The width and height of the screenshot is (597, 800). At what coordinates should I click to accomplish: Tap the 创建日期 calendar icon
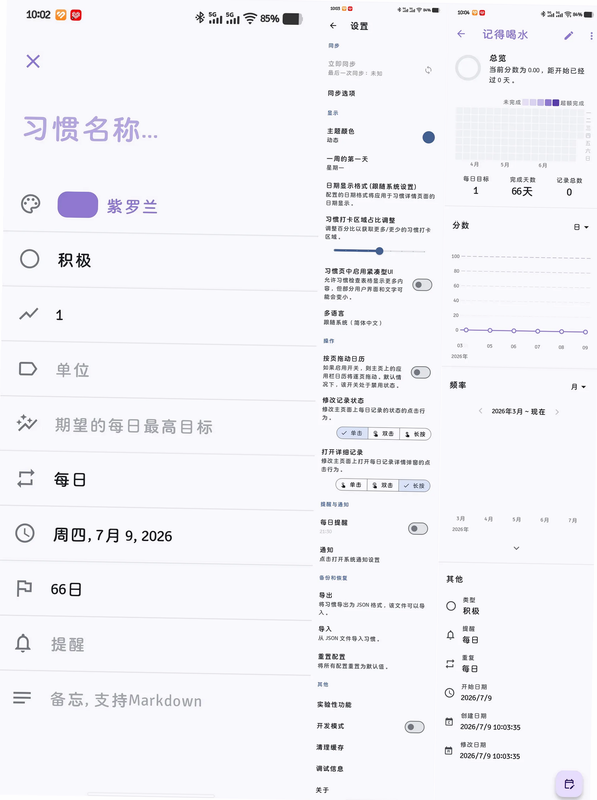point(449,721)
